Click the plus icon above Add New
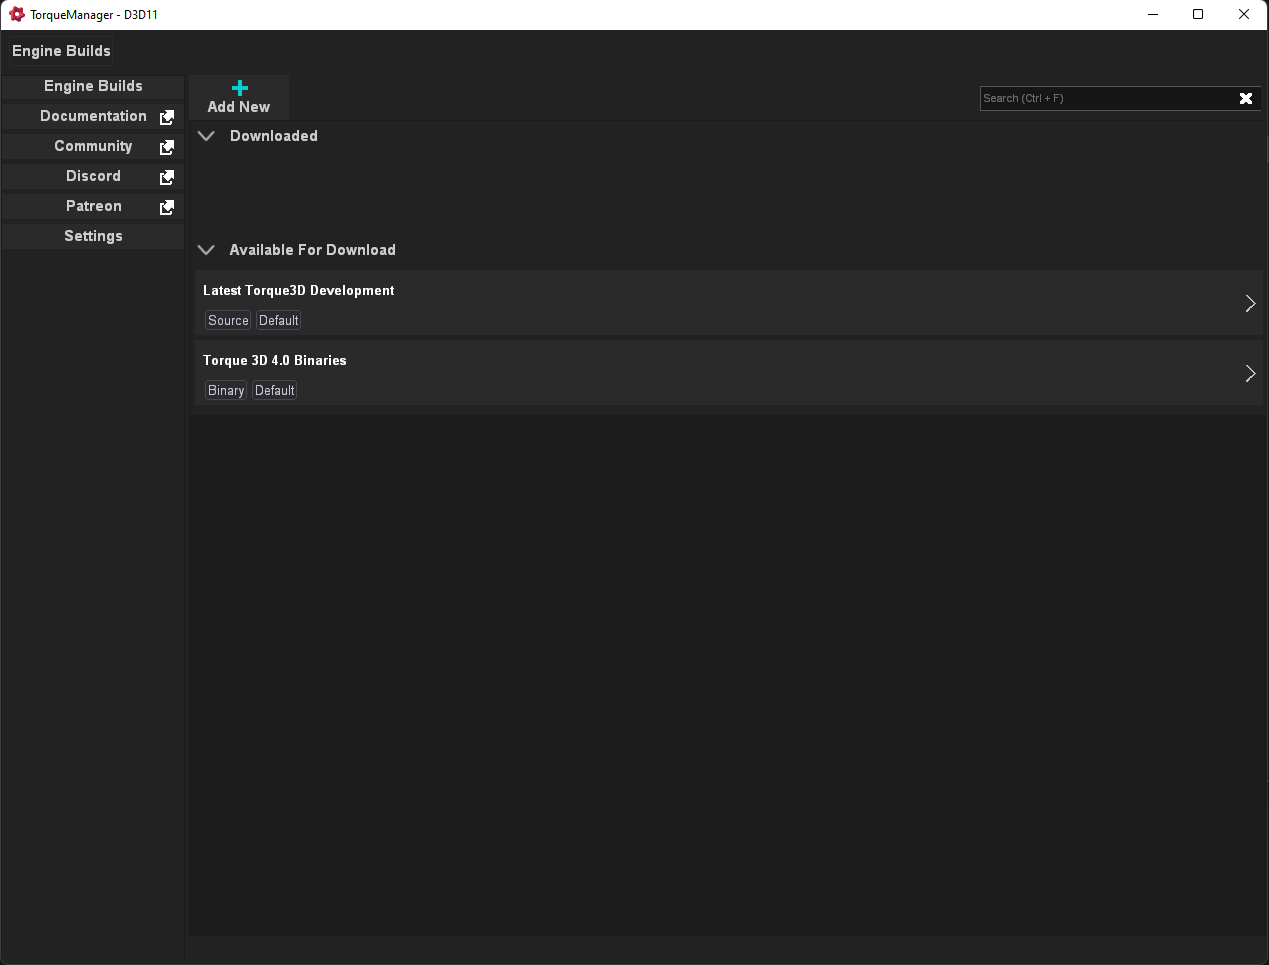The height and width of the screenshot is (965, 1269). (240, 88)
